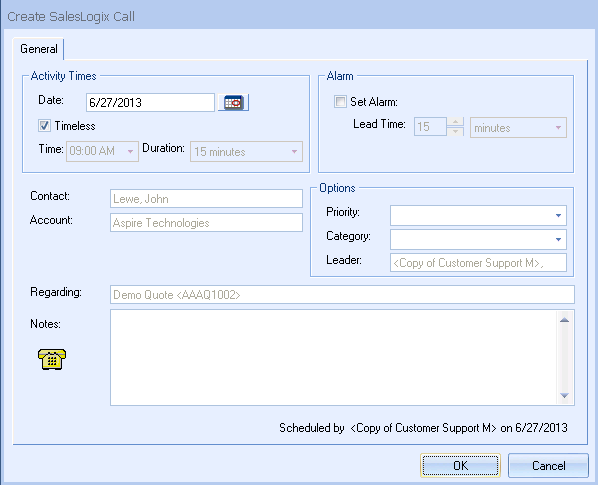Viewport: 598px width, 485px height.
Task: Click inside the Notes text area
Action: pos(334,358)
